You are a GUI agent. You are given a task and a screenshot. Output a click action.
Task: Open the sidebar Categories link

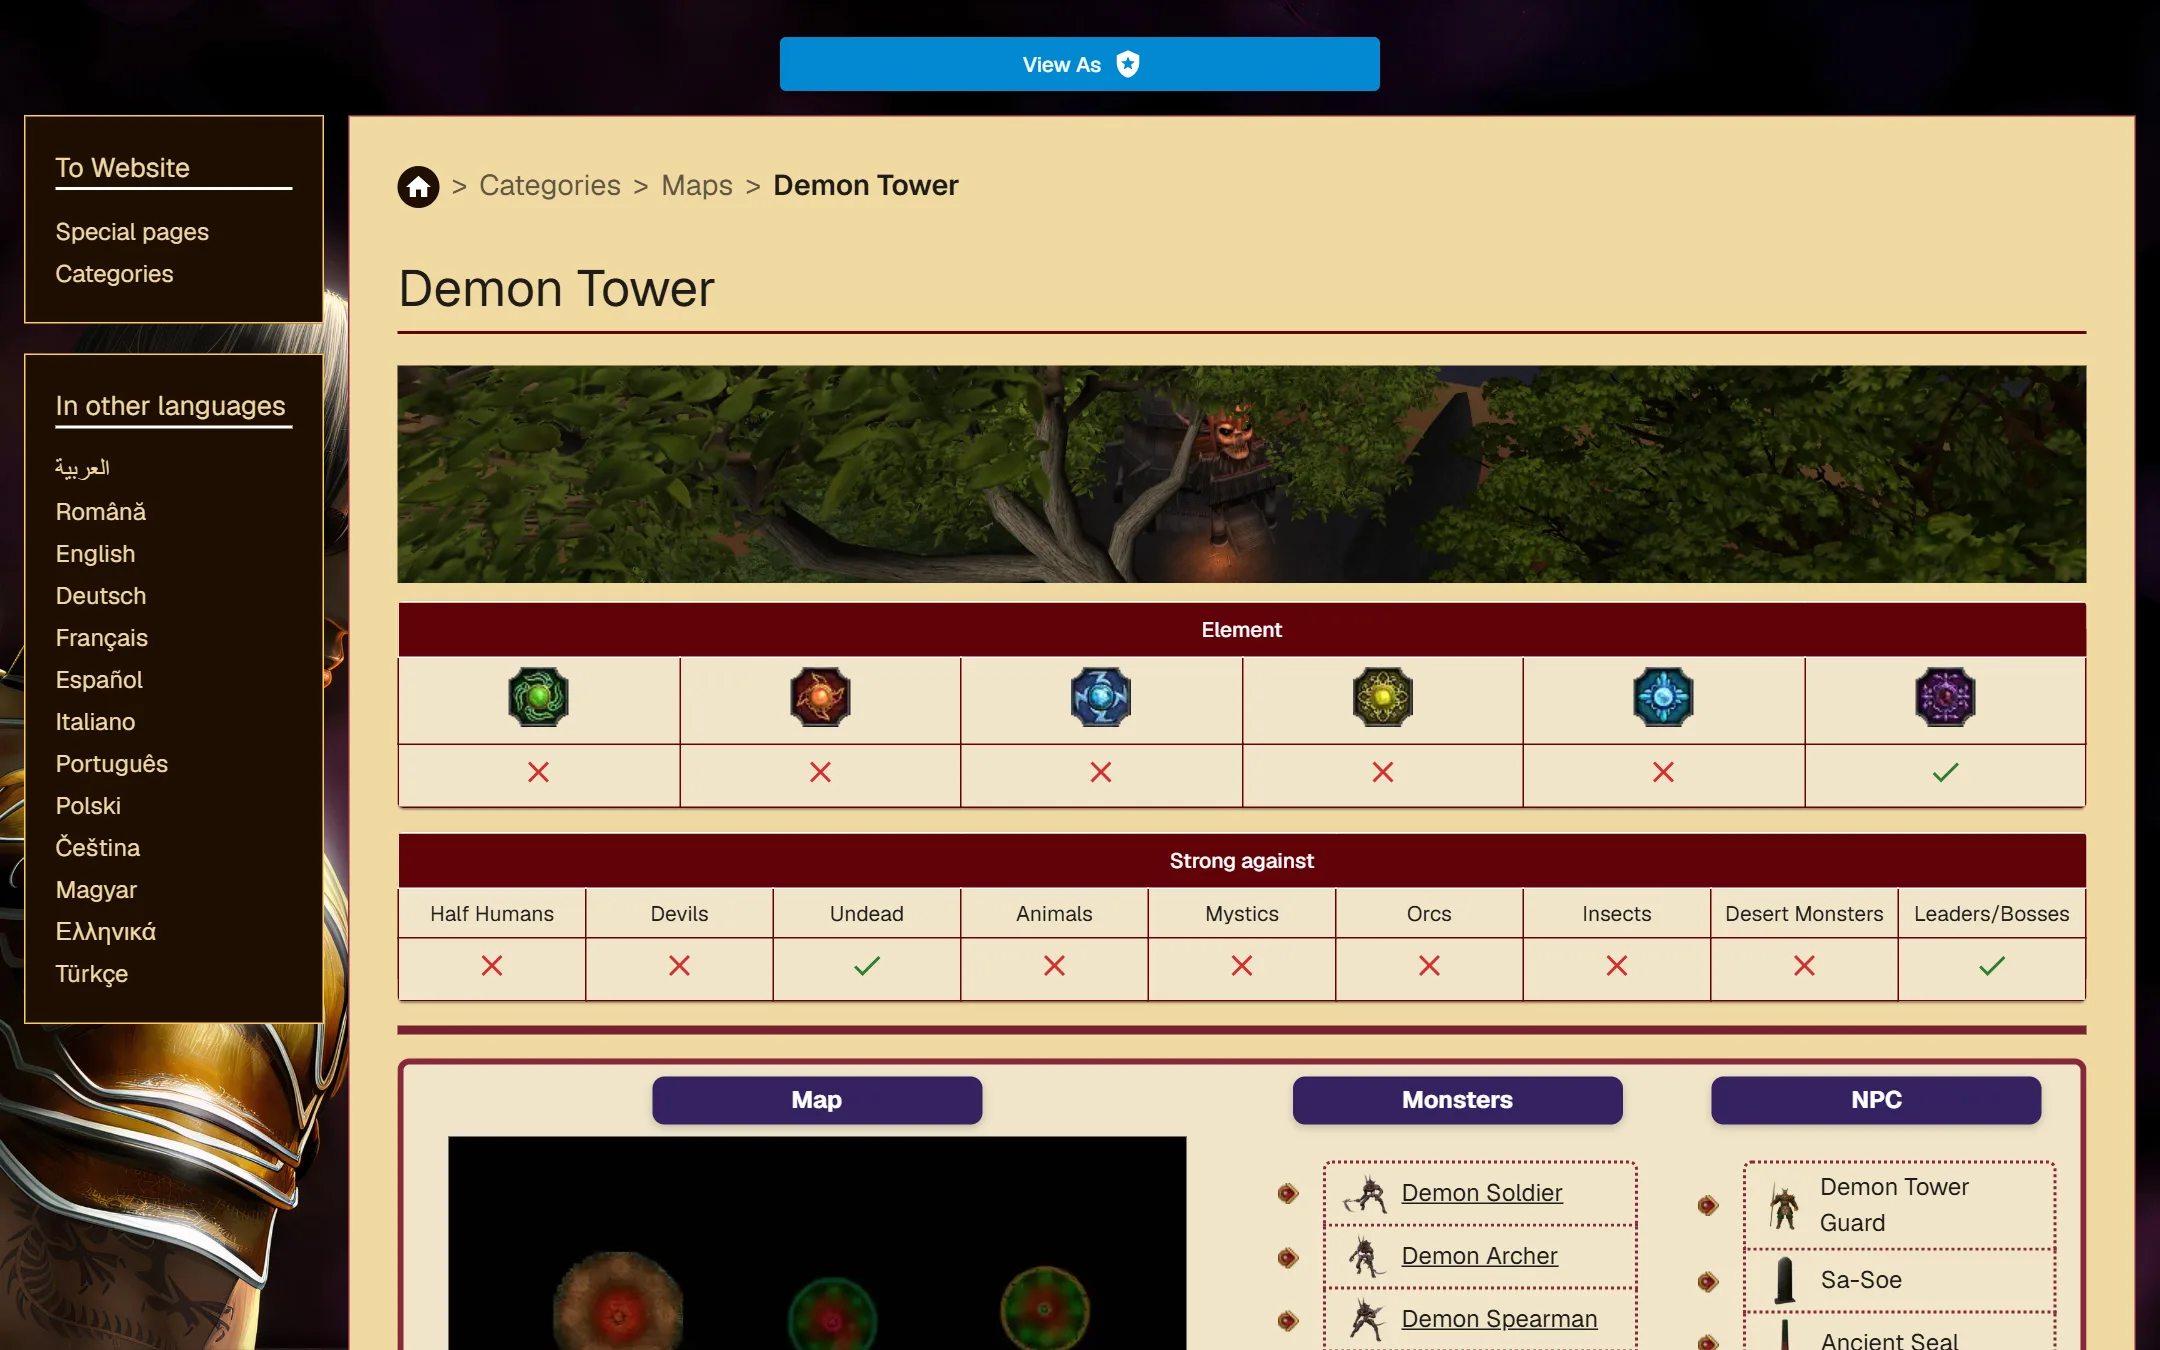pos(114,274)
